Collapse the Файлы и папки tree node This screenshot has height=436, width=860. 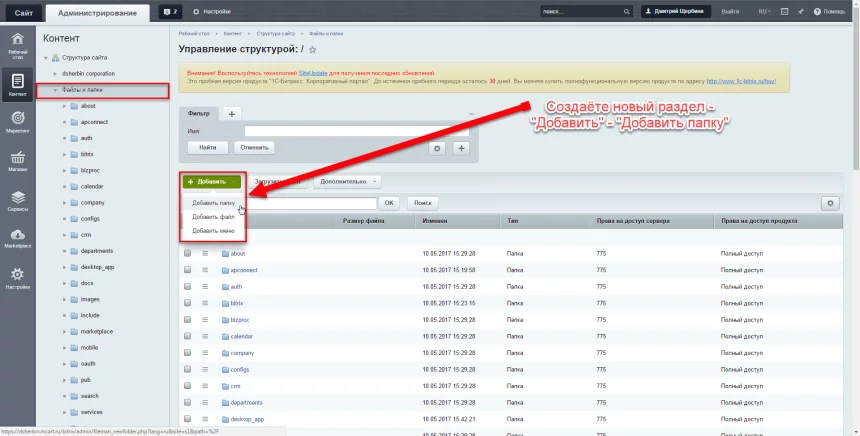pos(55,91)
